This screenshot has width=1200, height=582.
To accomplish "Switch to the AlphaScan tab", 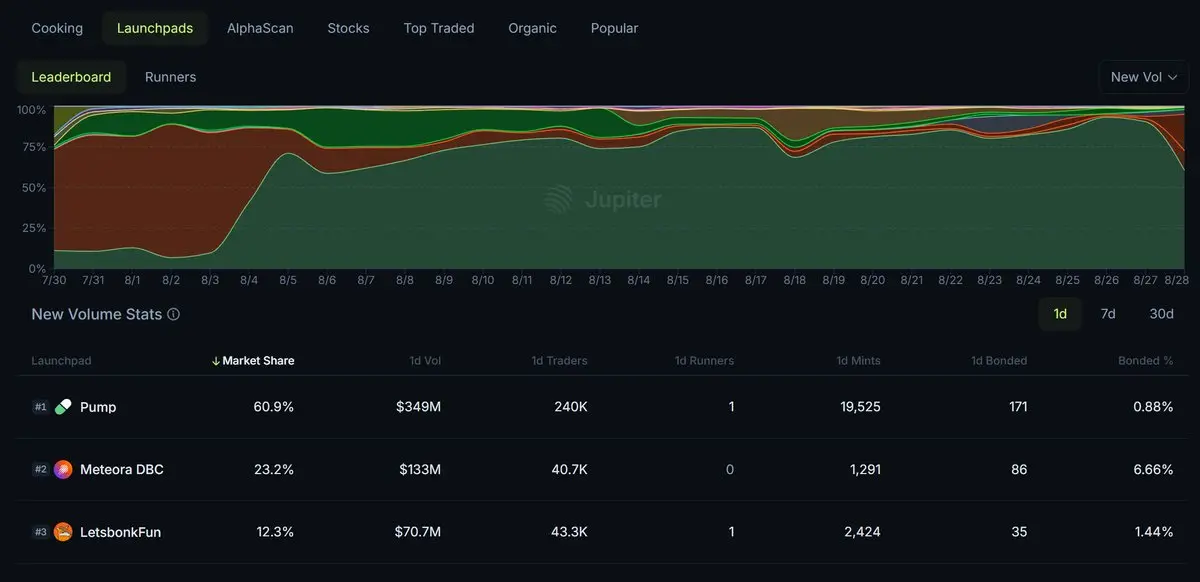I will (x=260, y=28).
